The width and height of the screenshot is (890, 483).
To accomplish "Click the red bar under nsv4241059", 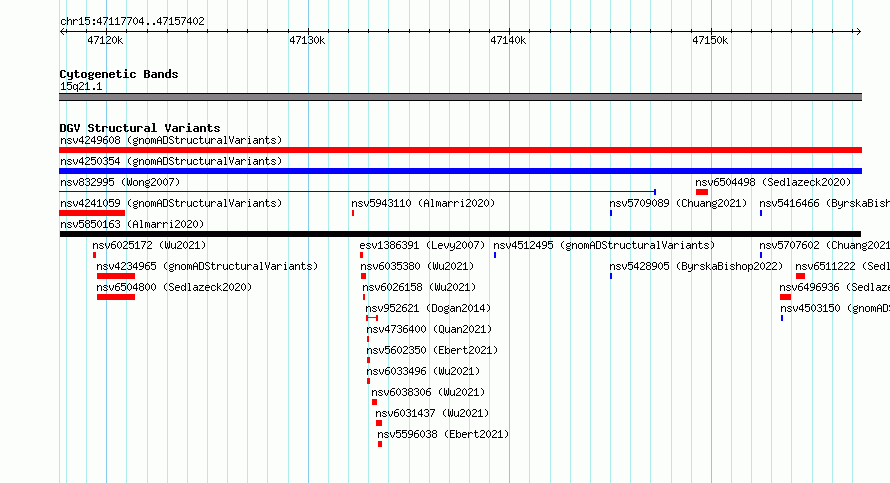I will 92,213.
